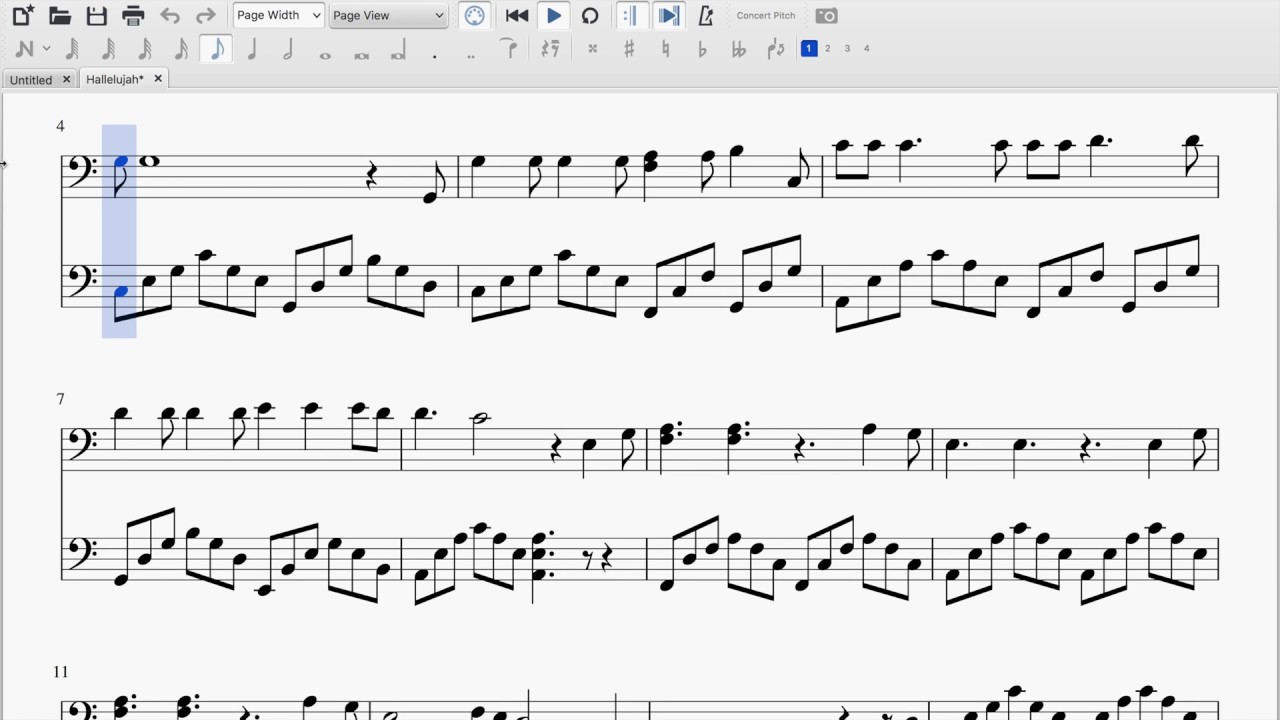Open a score file via the folder icon
The image size is (1280, 720).
(x=60, y=15)
